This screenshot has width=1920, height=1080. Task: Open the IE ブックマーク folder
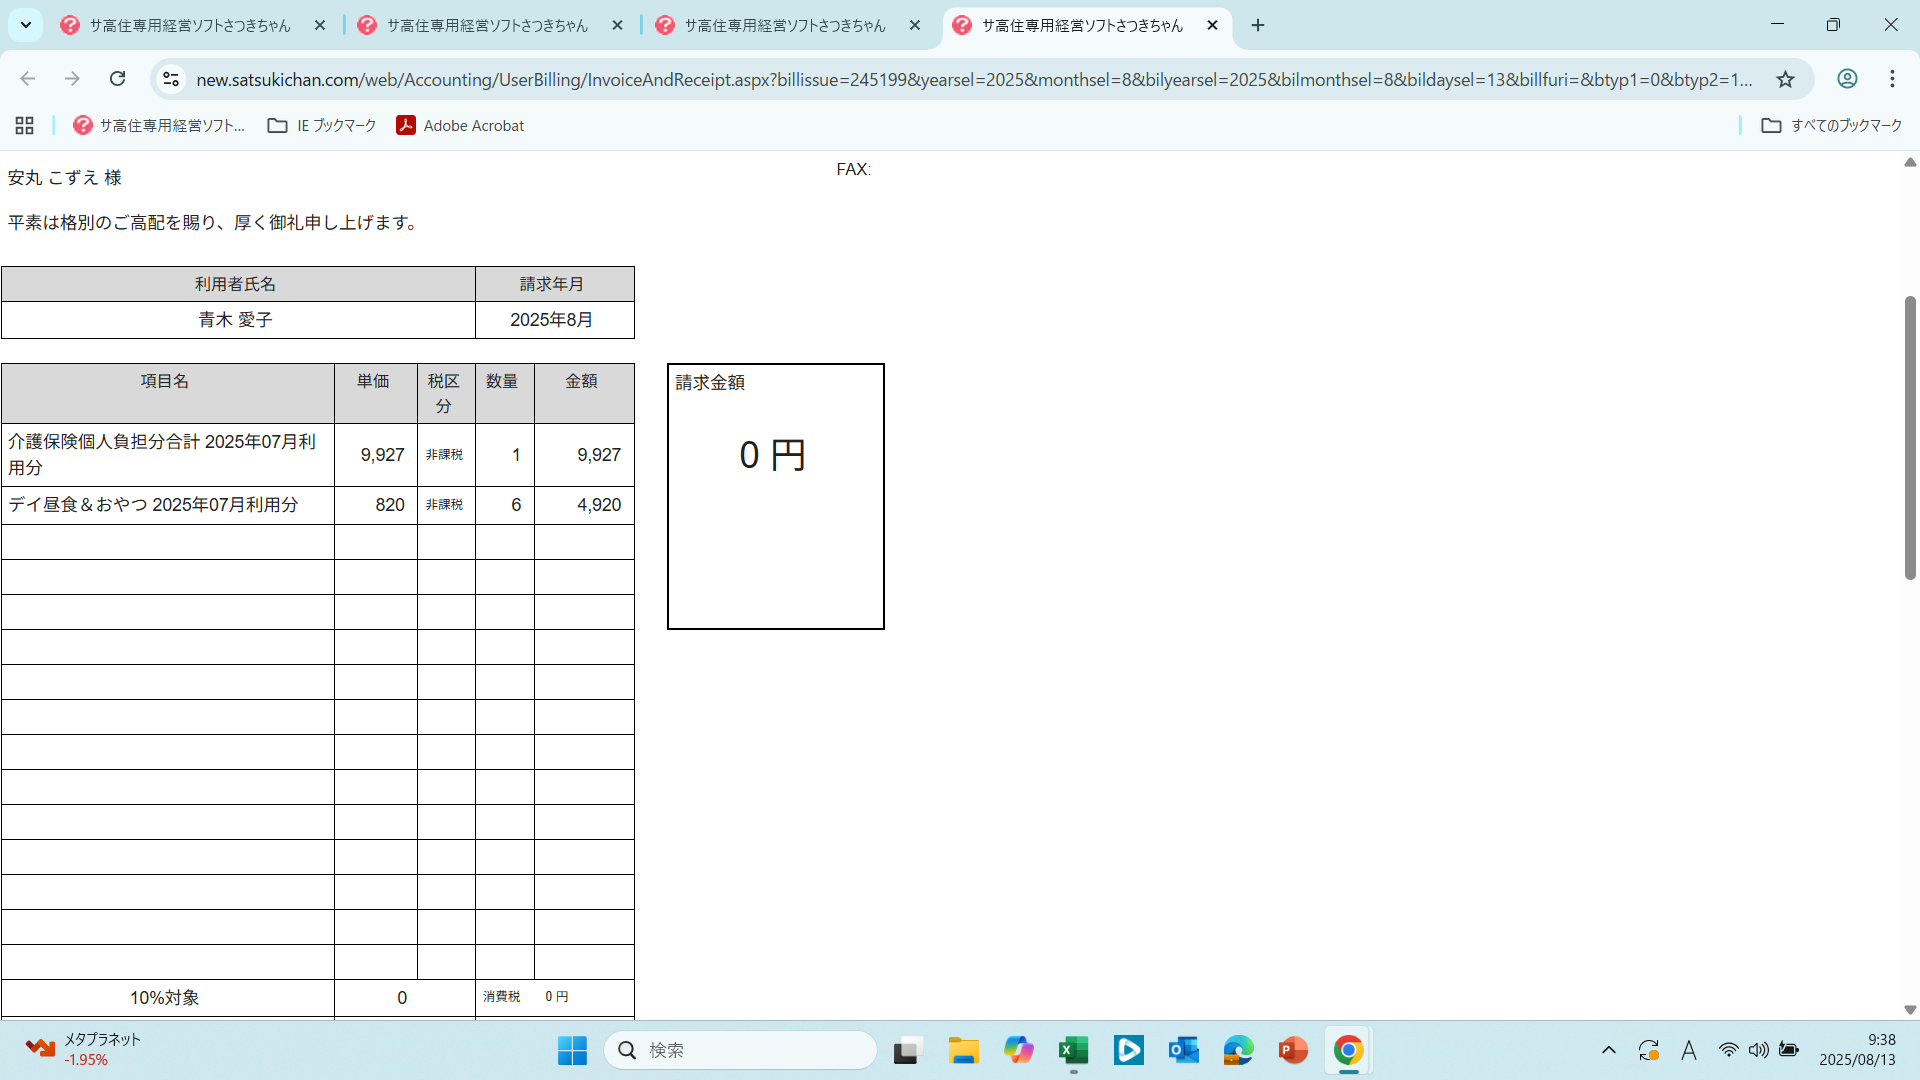pyautogui.click(x=322, y=125)
